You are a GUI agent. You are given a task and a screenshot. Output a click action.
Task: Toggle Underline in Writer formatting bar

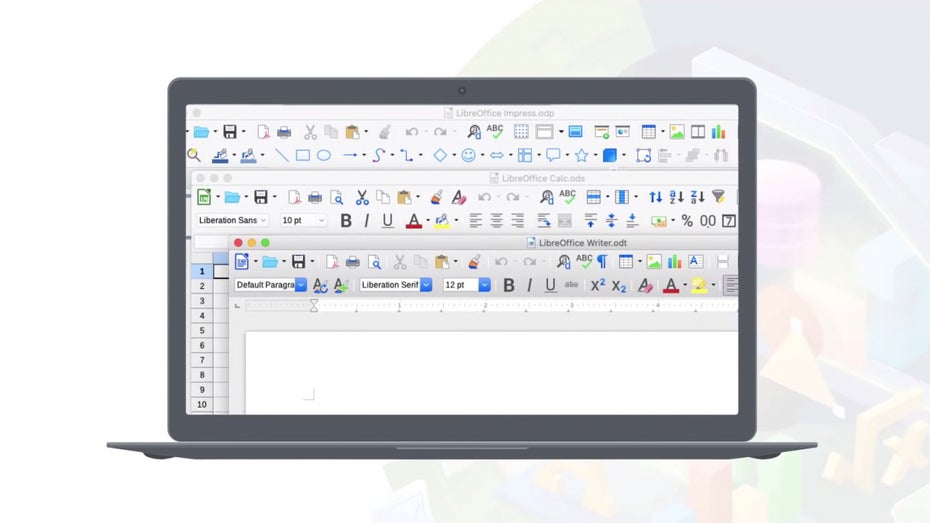click(550, 285)
